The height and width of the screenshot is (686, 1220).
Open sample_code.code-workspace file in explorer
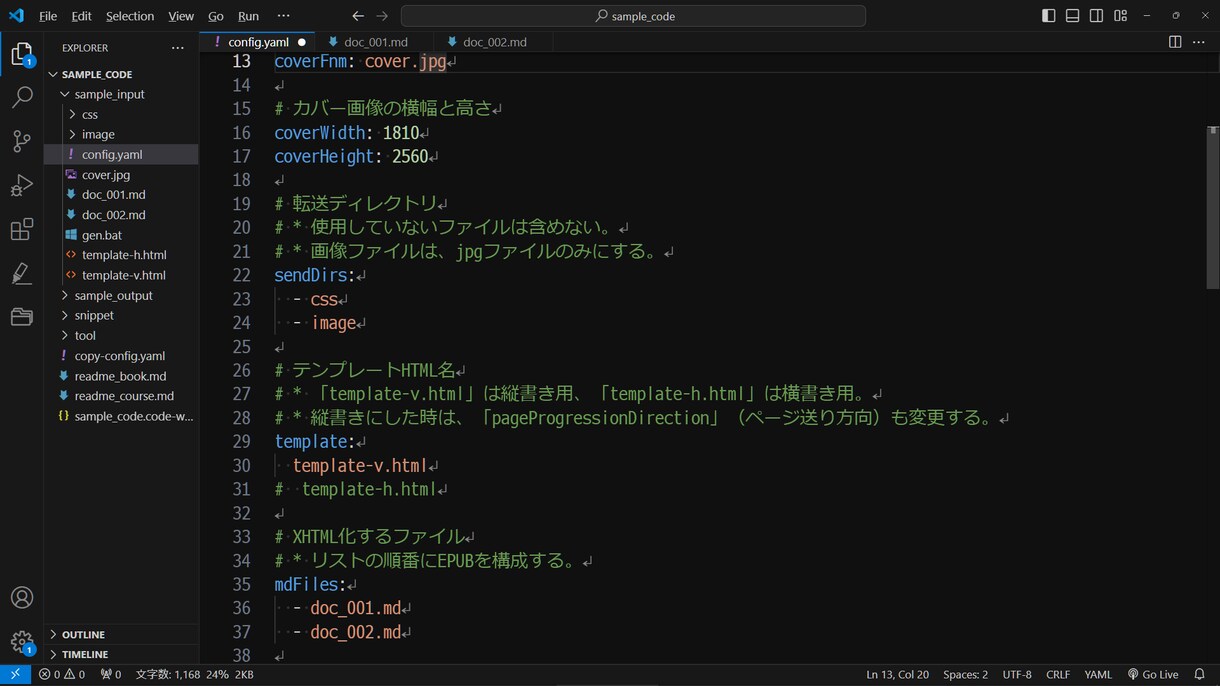coord(121,416)
